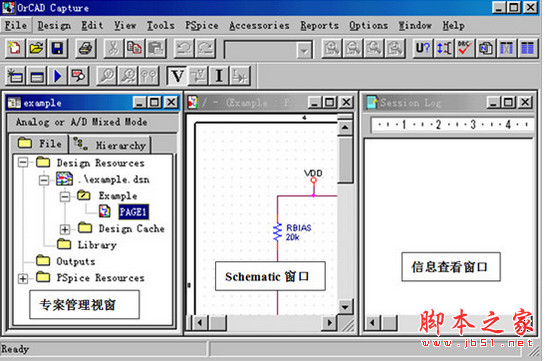Viewport: 545px width, 361px height.
Task: Click the Cut scissors icon
Action: (x=113, y=48)
